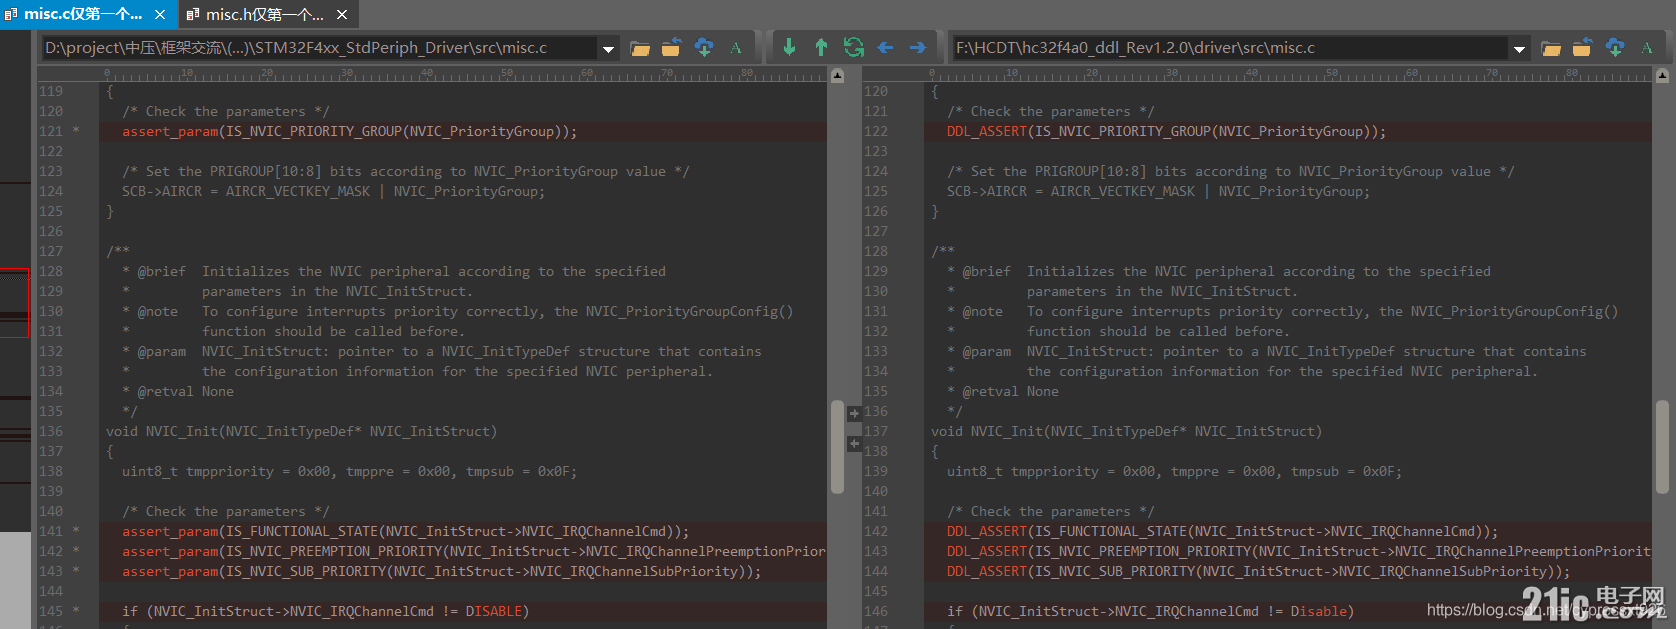Screen dimensions: 1676x629
Task: Click right line 'void NVIC_Init' at 137
Action: click(x=1126, y=431)
